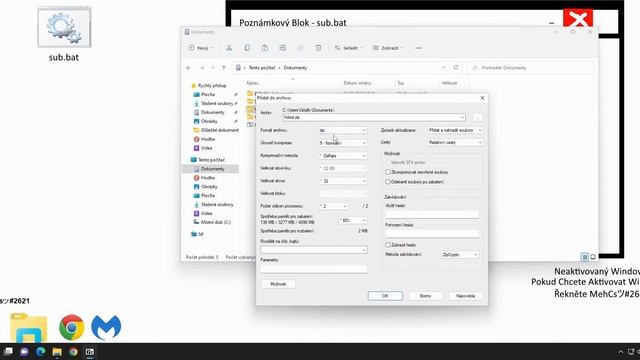Open the three-dots more menu in Explorer
The height and width of the screenshot is (360, 640).
click(x=418, y=48)
